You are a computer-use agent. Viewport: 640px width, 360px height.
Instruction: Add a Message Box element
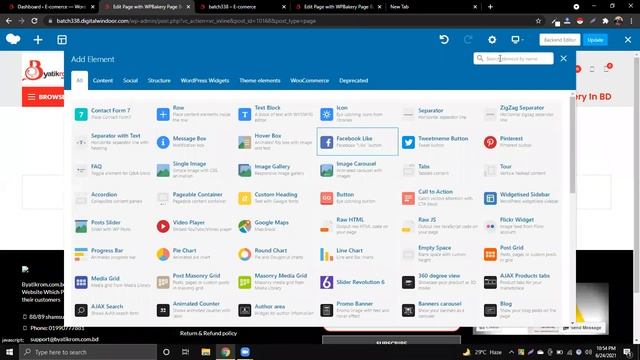click(194, 142)
